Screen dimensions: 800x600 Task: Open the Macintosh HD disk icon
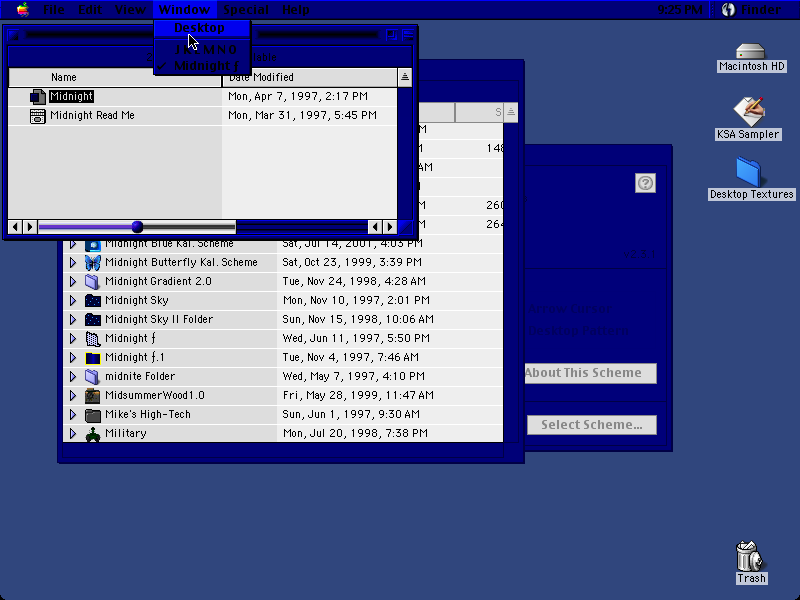(751, 52)
